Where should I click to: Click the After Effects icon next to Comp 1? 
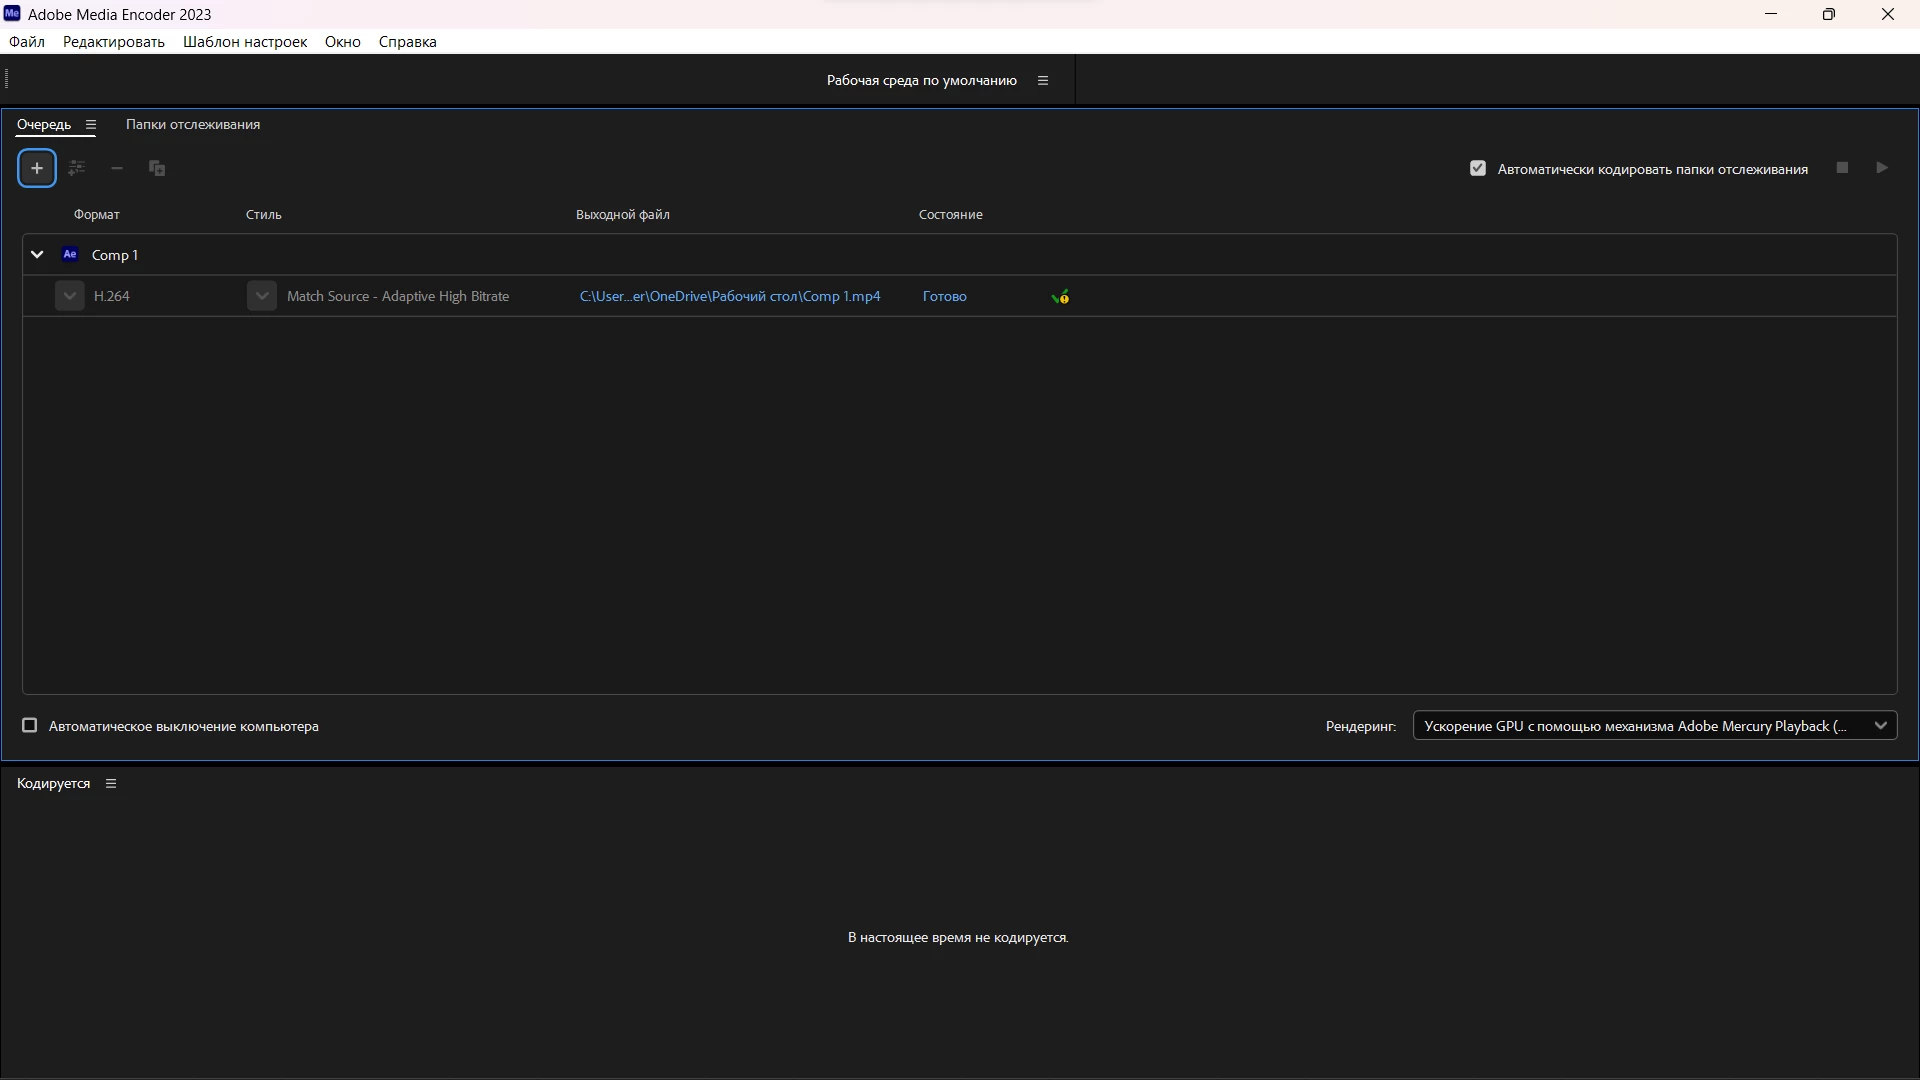70,254
